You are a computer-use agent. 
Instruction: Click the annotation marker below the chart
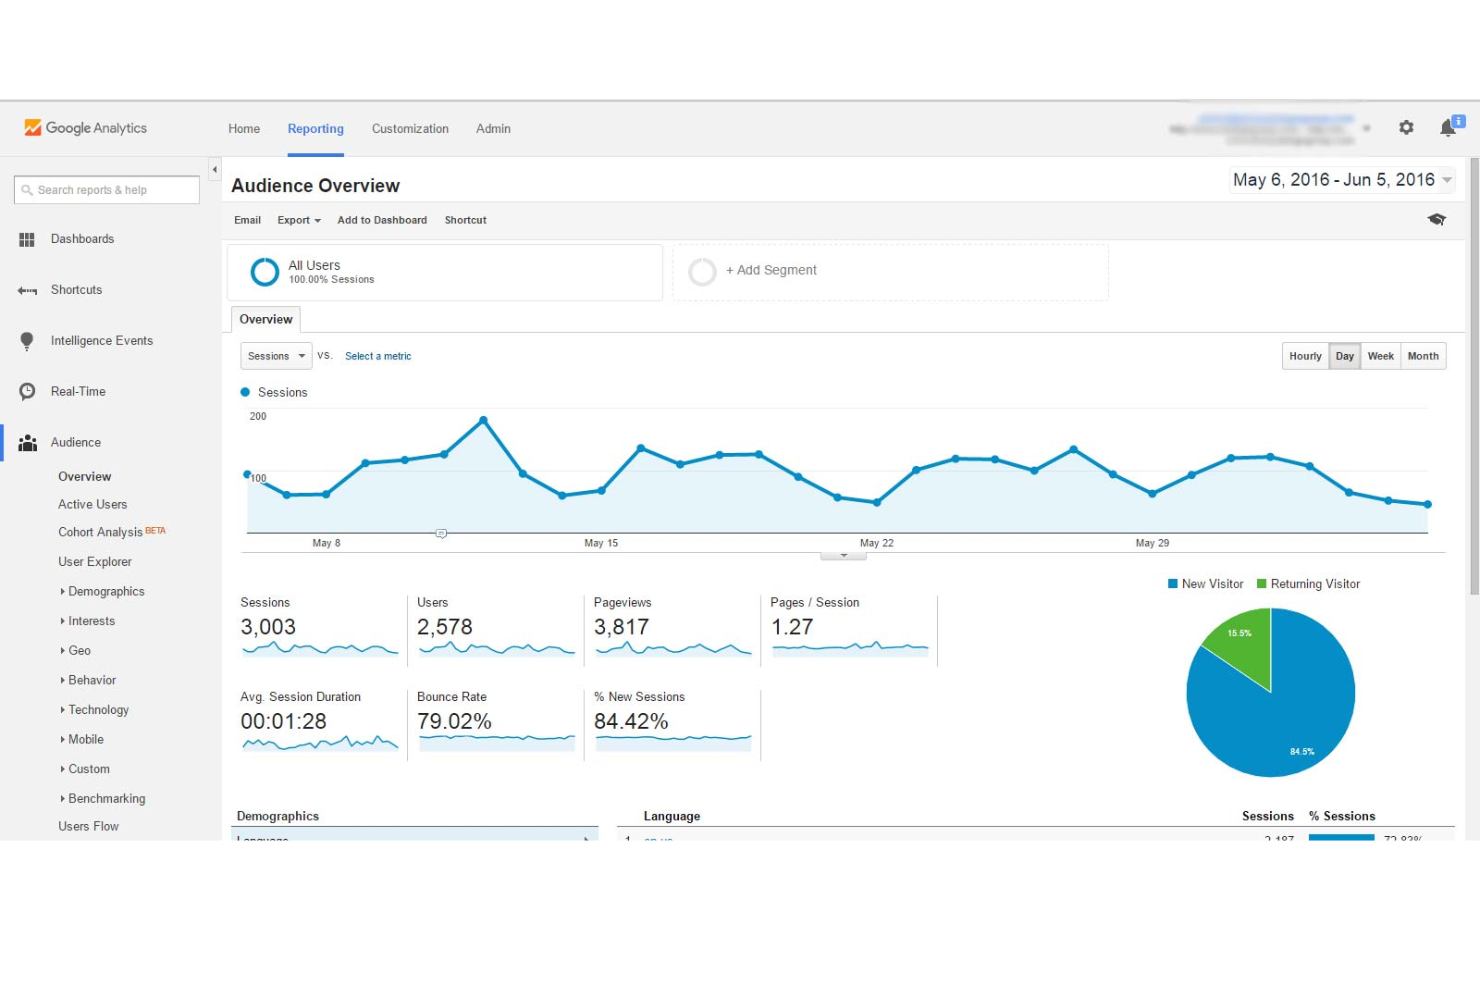click(441, 534)
